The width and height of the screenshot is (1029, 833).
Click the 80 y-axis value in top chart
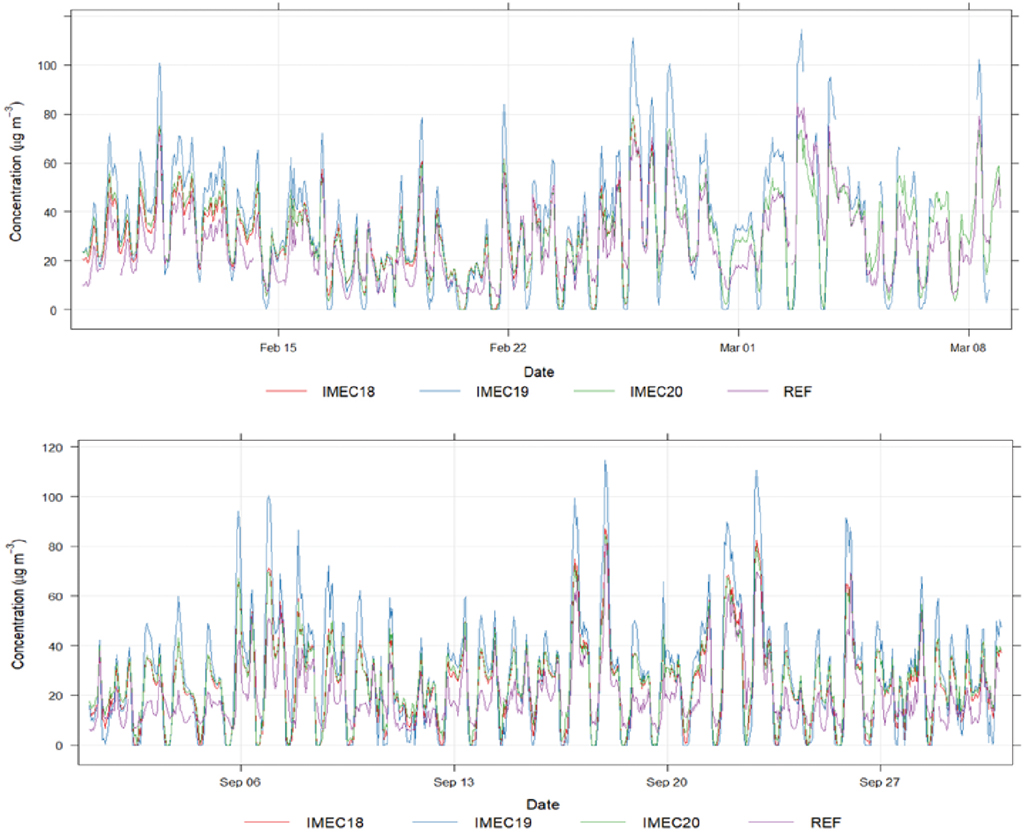[51, 114]
